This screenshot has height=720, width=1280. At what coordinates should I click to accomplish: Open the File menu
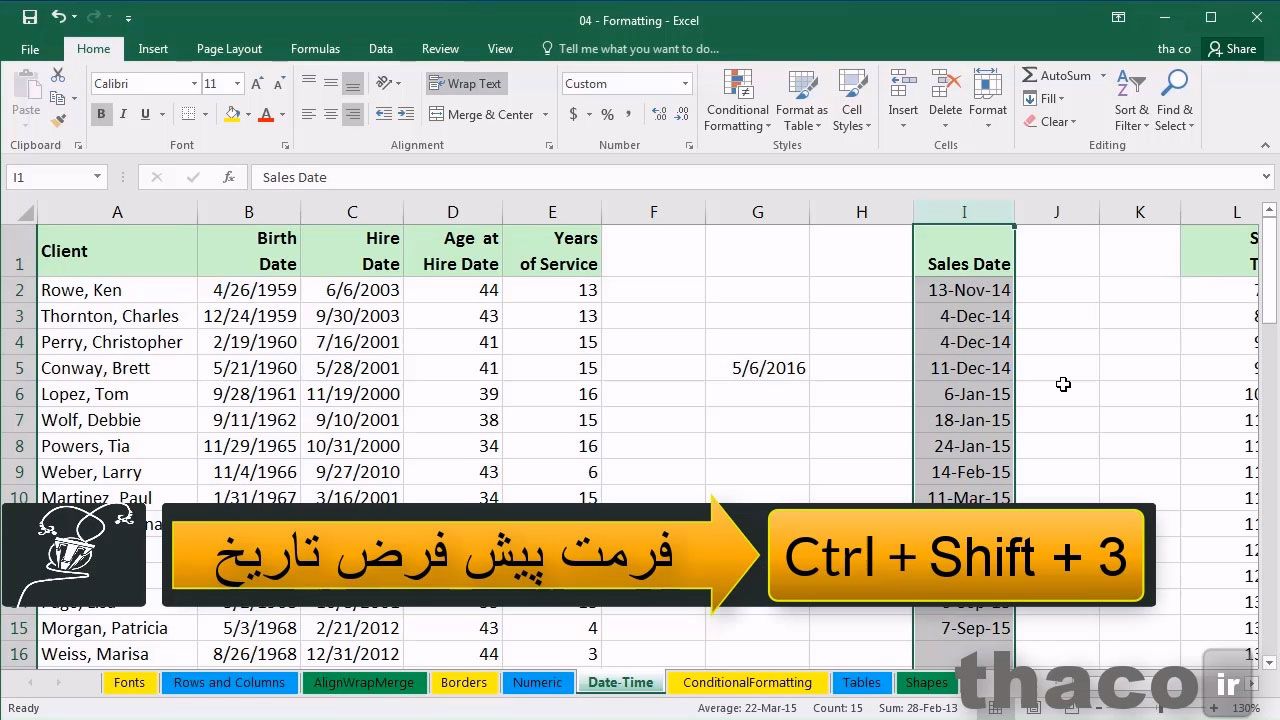[x=30, y=49]
